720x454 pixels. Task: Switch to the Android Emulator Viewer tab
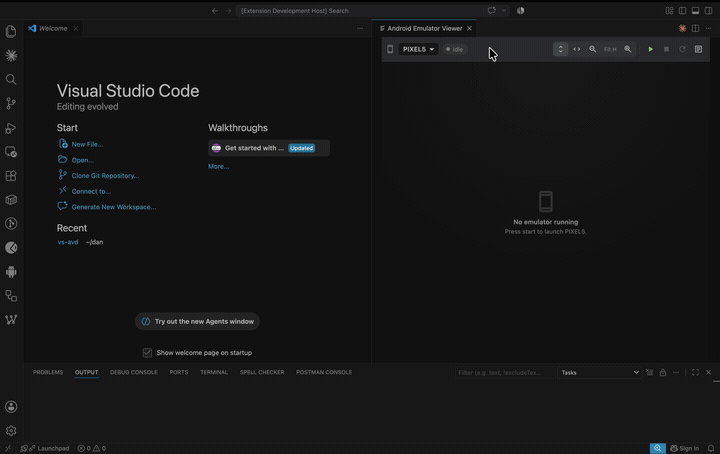424,28
